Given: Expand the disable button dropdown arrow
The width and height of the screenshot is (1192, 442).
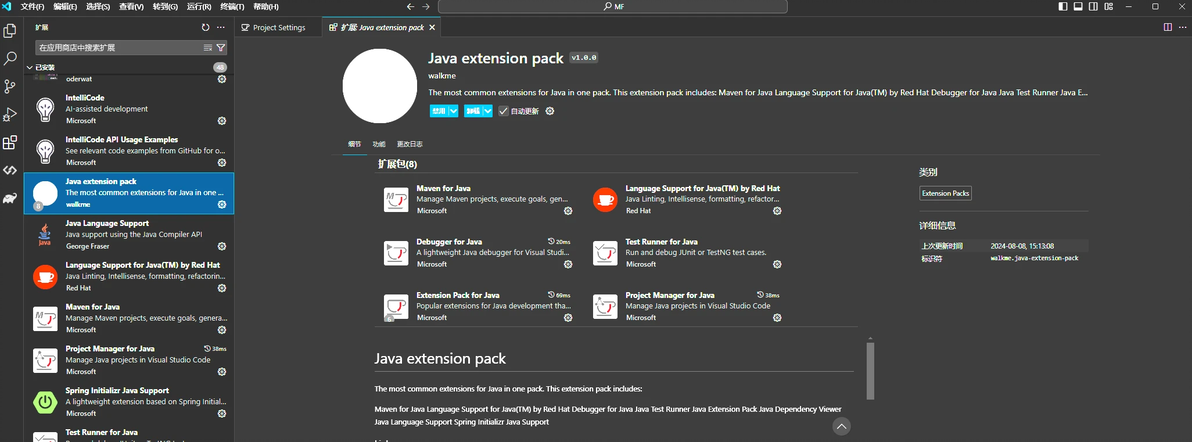Looking at the screenshot, I should [x=453, y=111].
